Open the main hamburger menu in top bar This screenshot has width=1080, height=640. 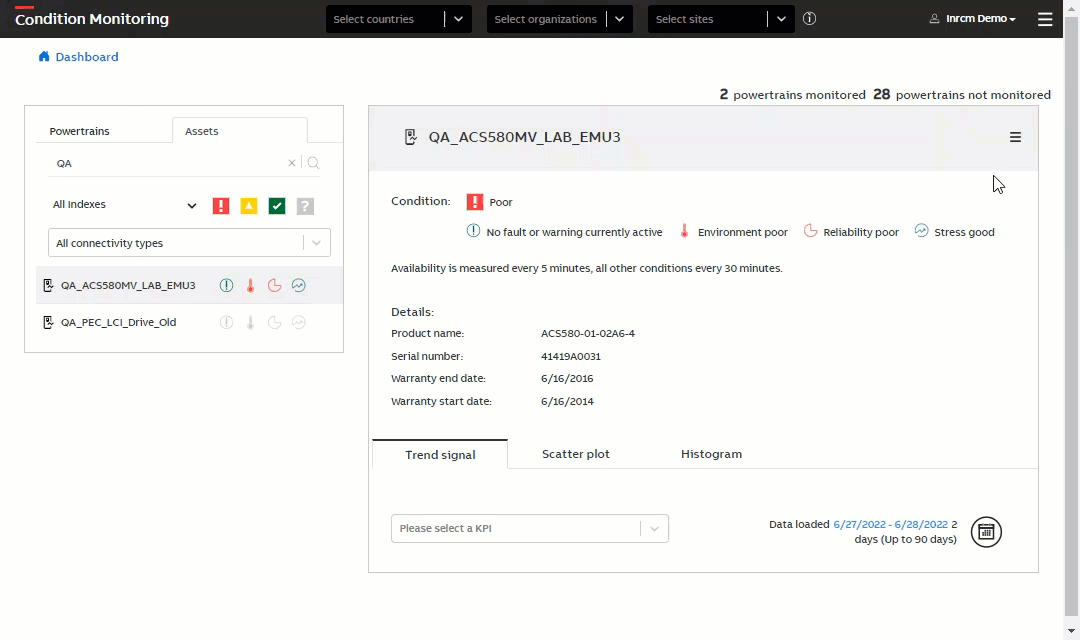(x=1045, y=19)
